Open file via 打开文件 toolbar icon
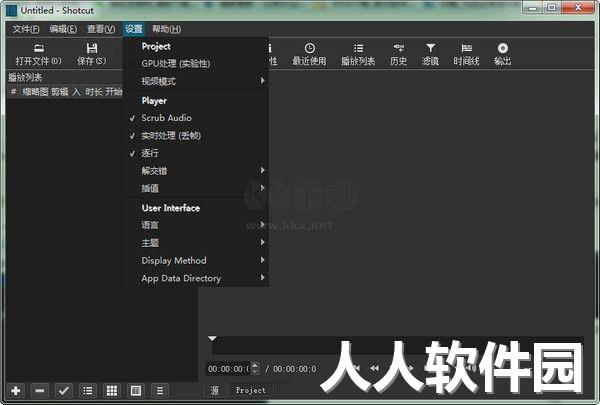The width and height of the screenshot is (600, 405). (38, 54)
